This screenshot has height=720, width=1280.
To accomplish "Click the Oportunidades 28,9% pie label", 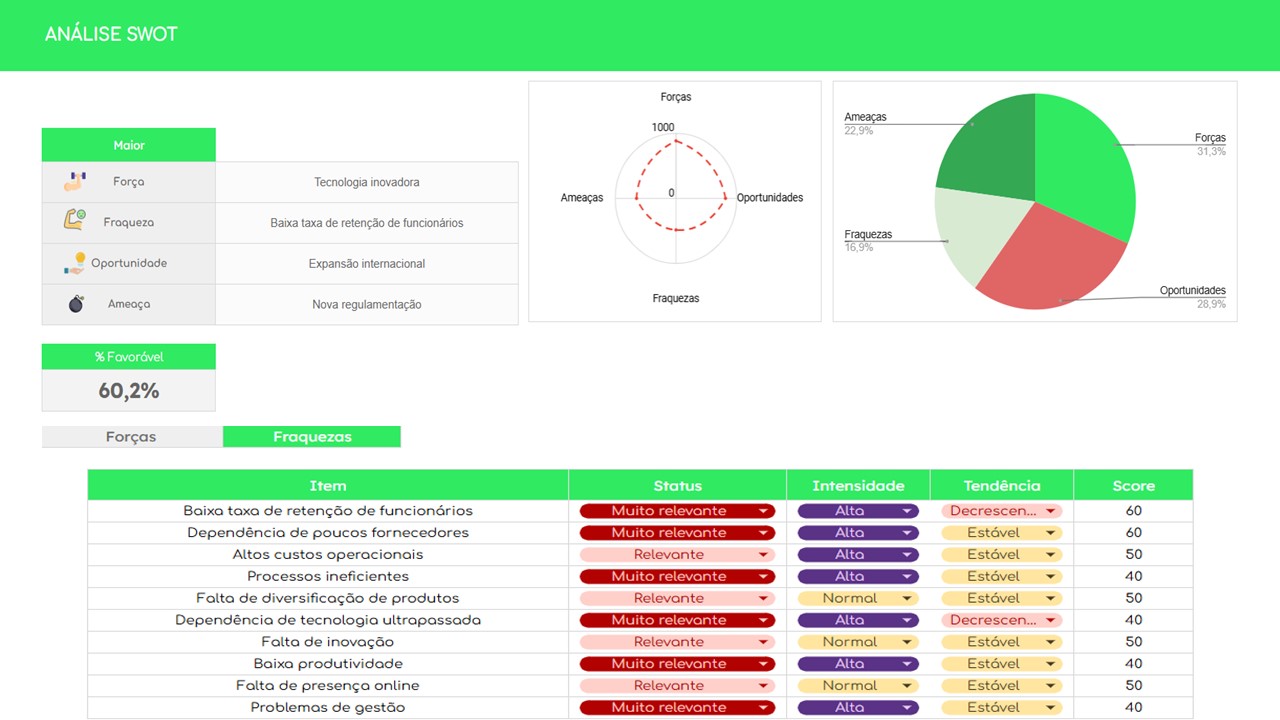I will coord(1193,297).
